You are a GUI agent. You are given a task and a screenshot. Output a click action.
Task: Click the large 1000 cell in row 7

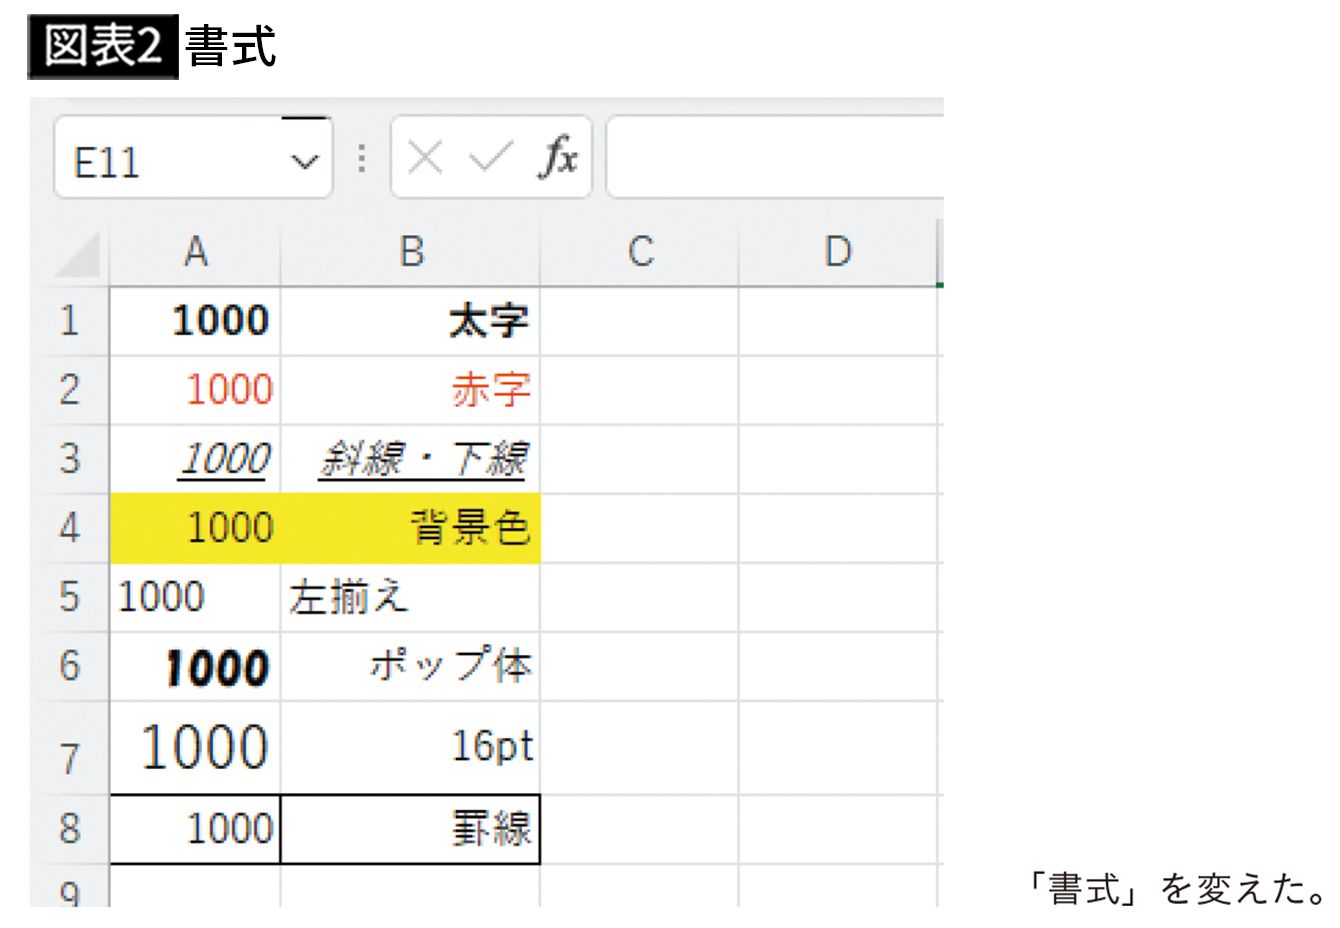click(x=195, y=748)
